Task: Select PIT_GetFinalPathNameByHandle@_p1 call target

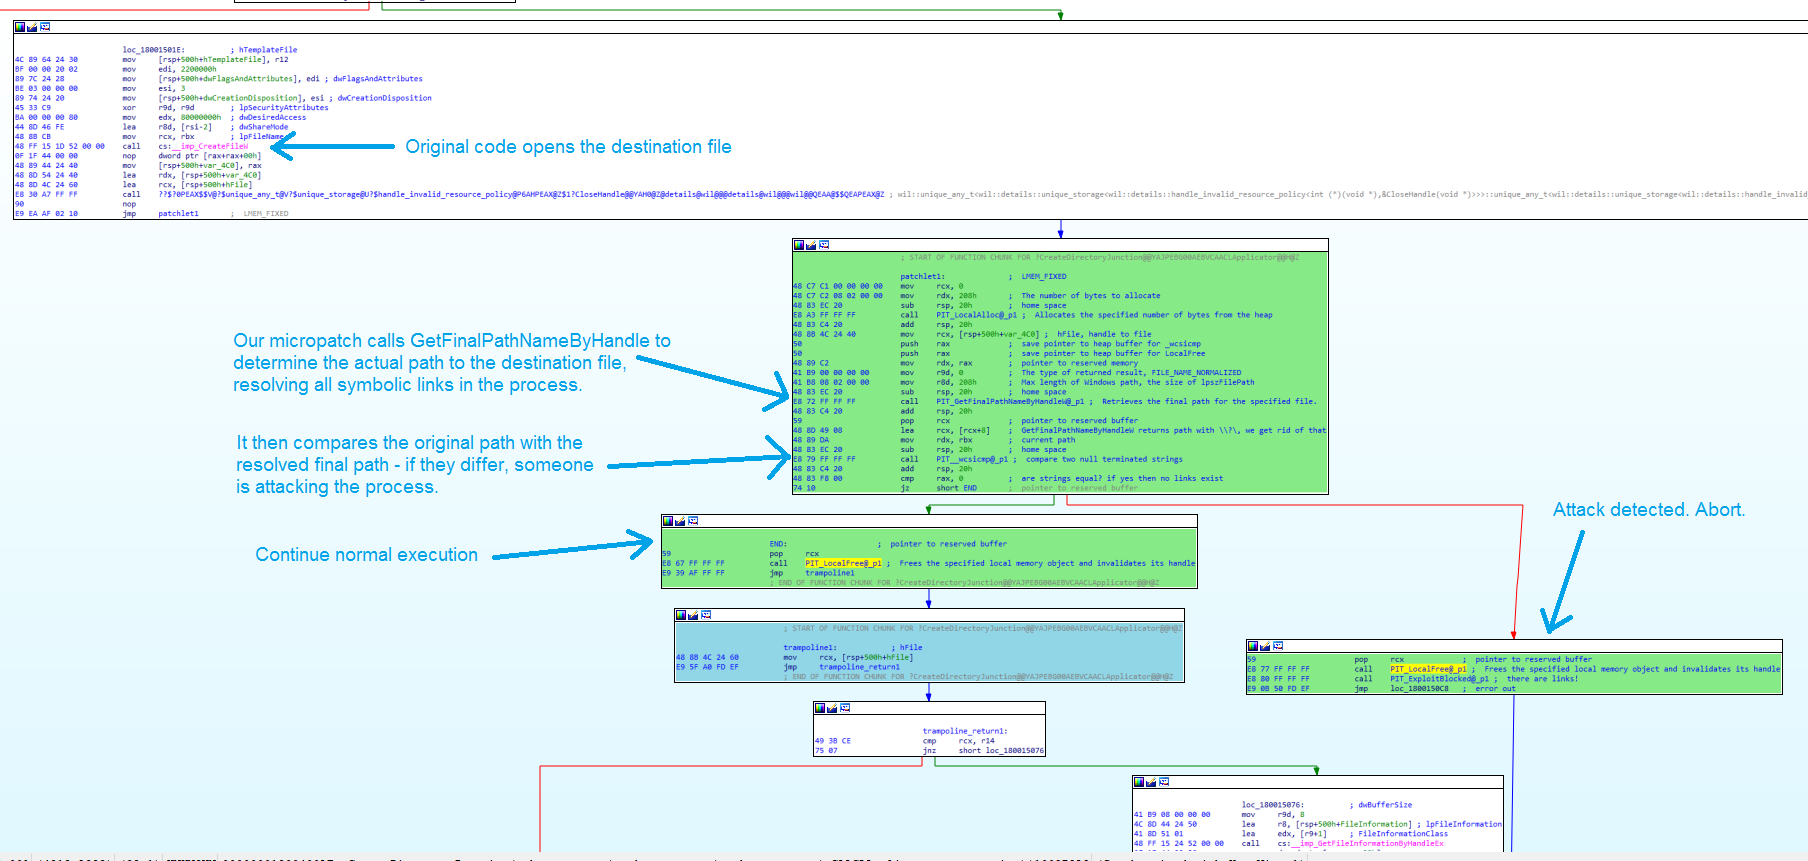Action: coord(1010,402)
